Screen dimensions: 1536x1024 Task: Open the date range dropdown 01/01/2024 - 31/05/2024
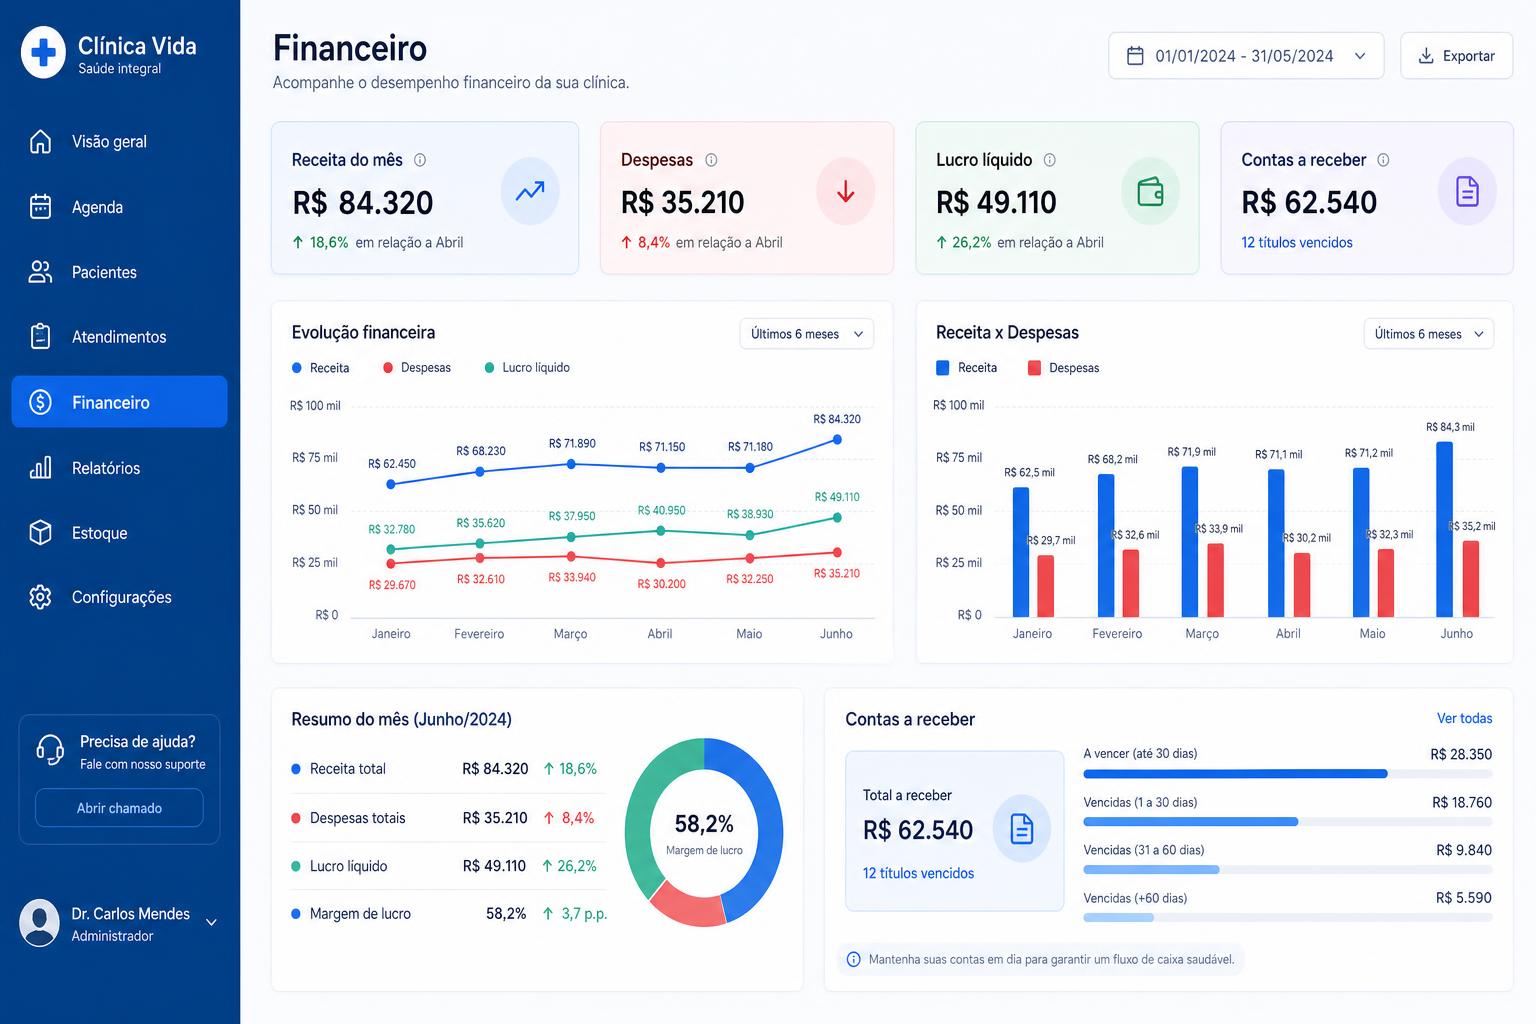click(1246, 56)
